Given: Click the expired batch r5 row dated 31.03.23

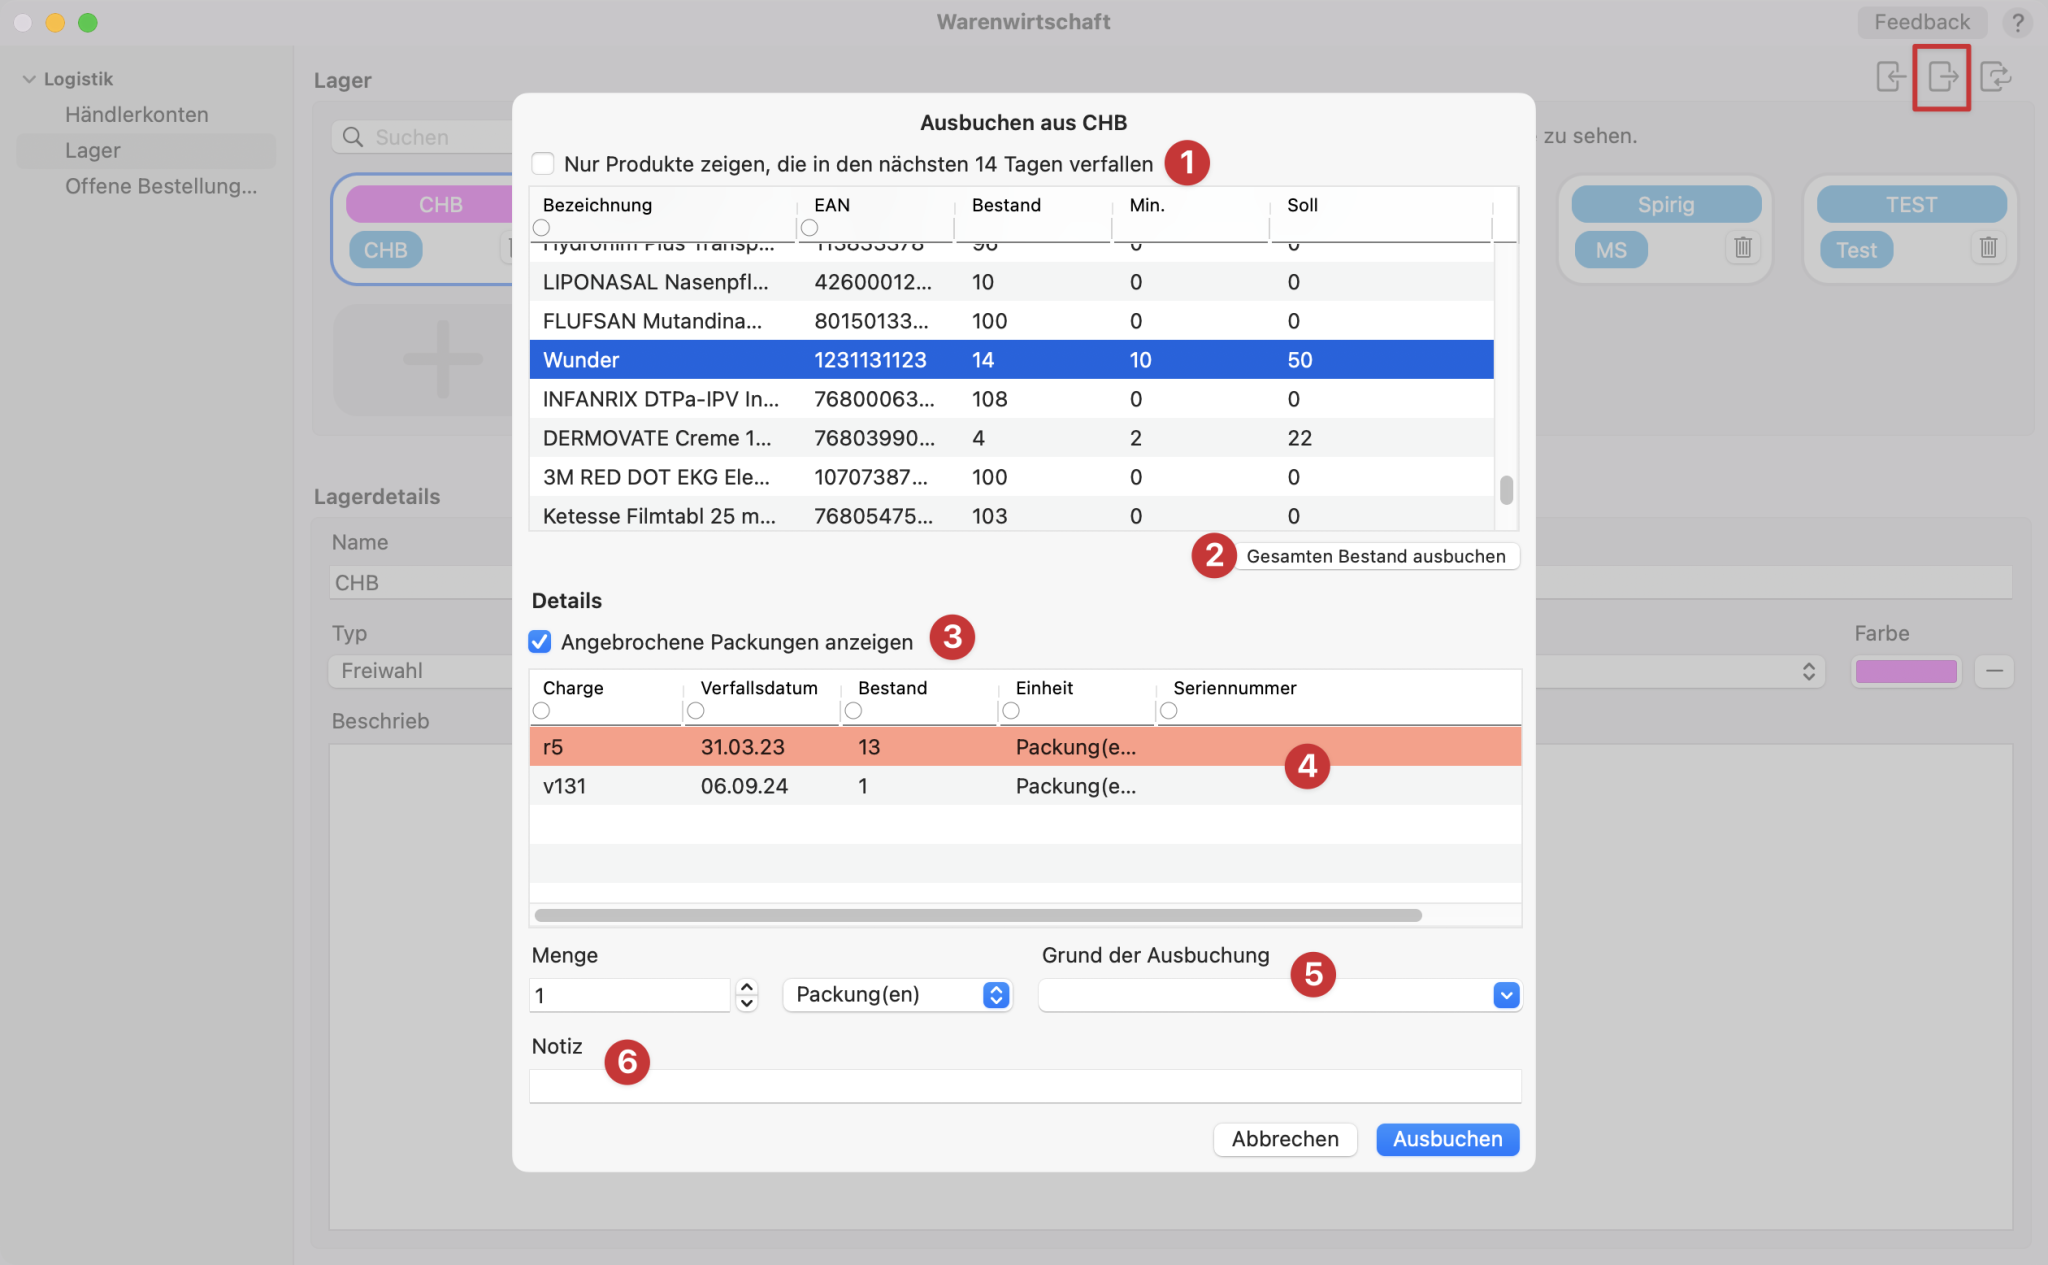Looking at the screenshot, I should (1023, 746).
